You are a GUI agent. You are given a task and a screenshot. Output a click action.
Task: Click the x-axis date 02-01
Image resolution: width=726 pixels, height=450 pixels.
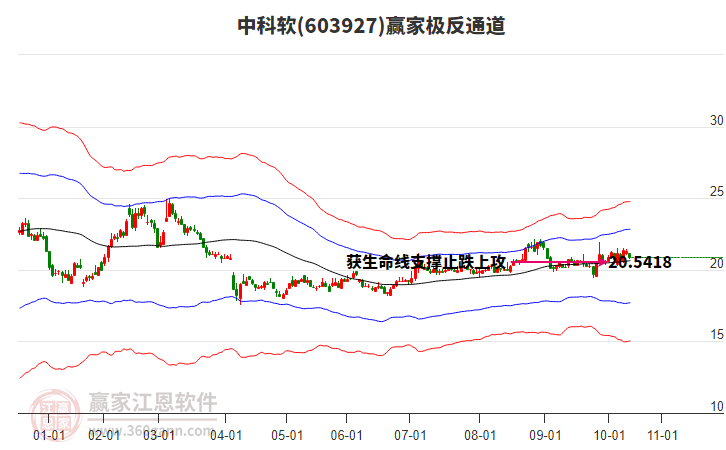point(104,436)
